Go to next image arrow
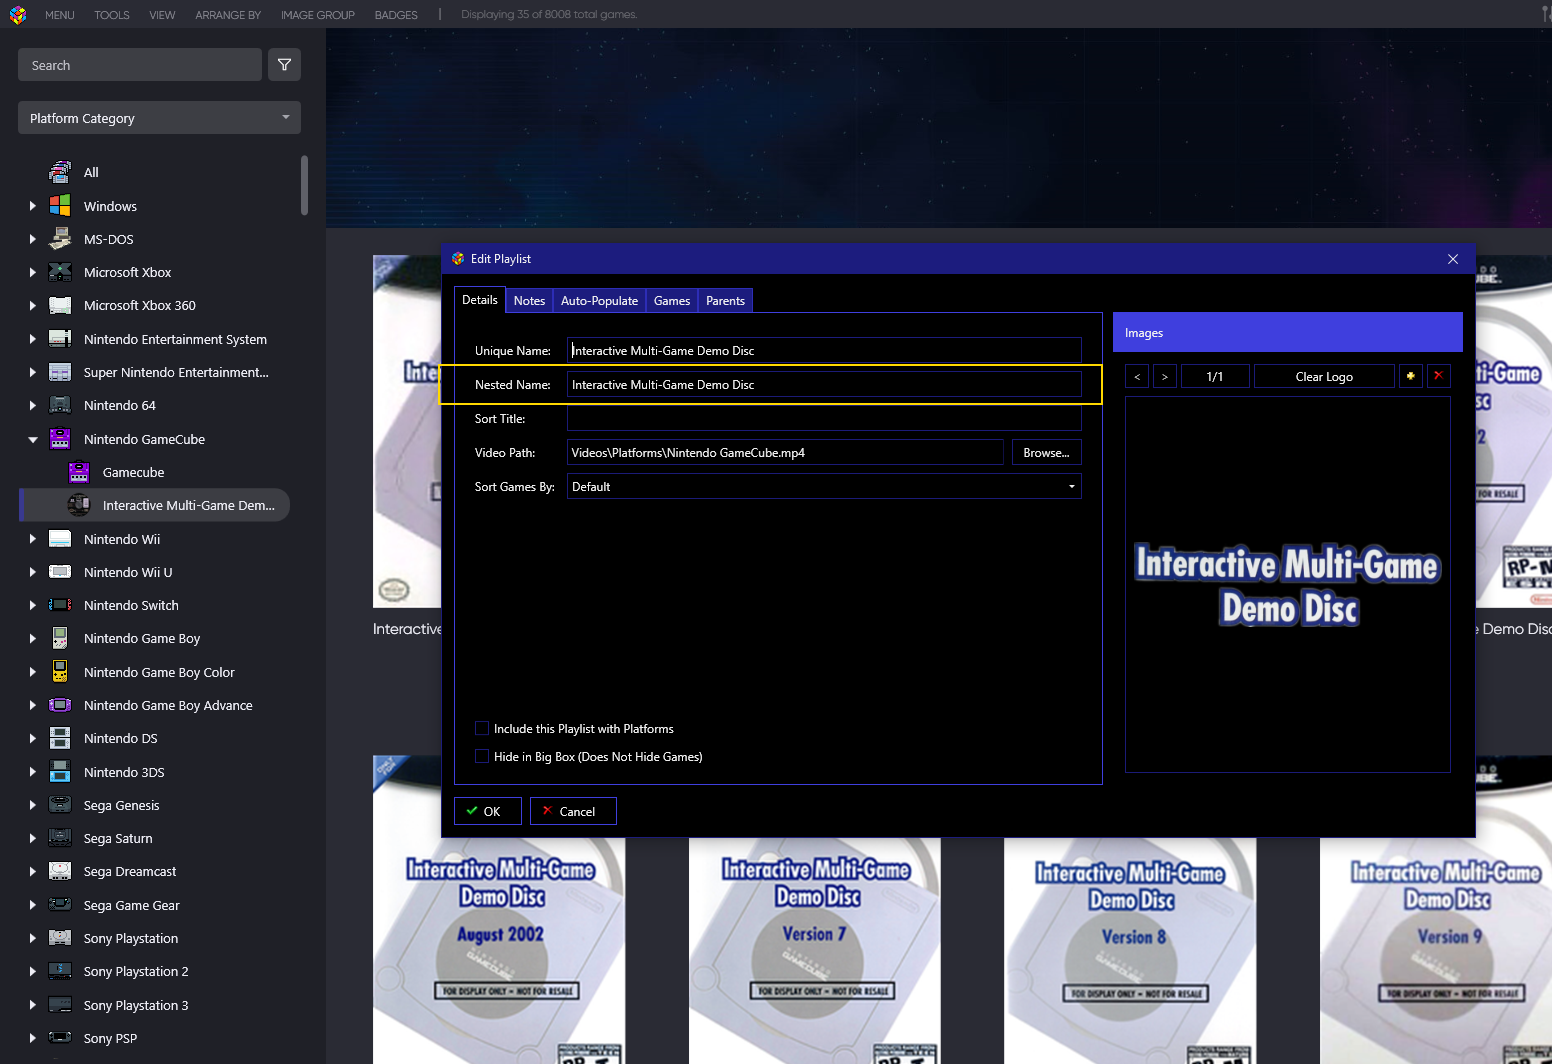 click(1165, 376)
